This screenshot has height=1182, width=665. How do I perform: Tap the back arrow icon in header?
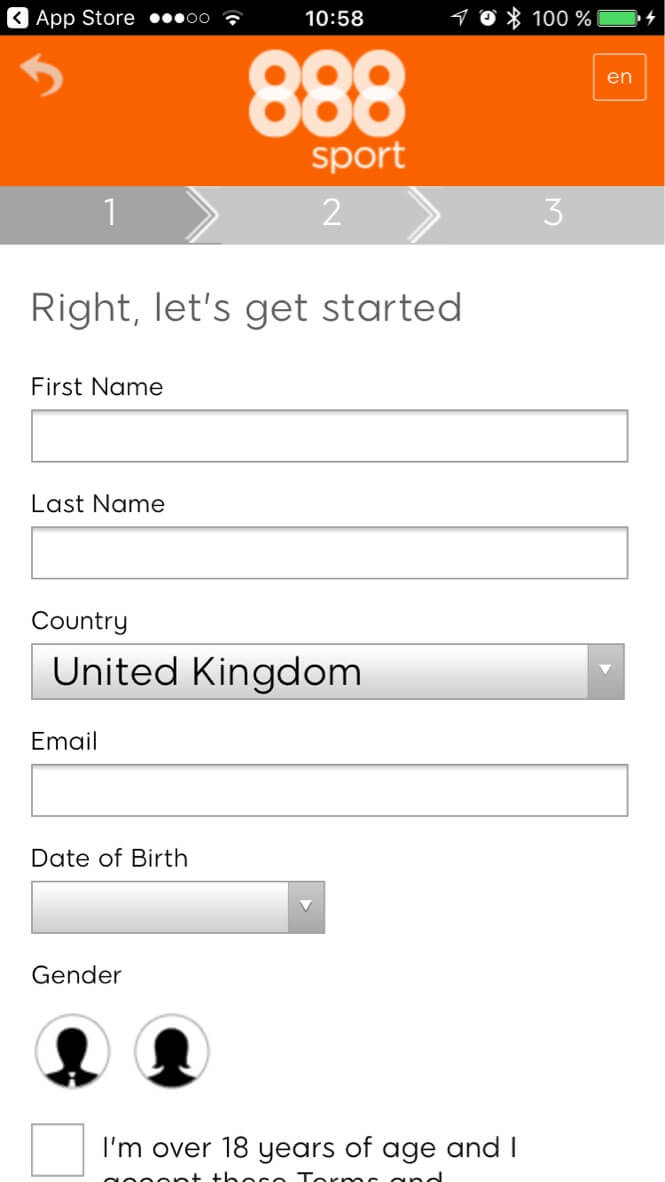(x=41, y=75)
